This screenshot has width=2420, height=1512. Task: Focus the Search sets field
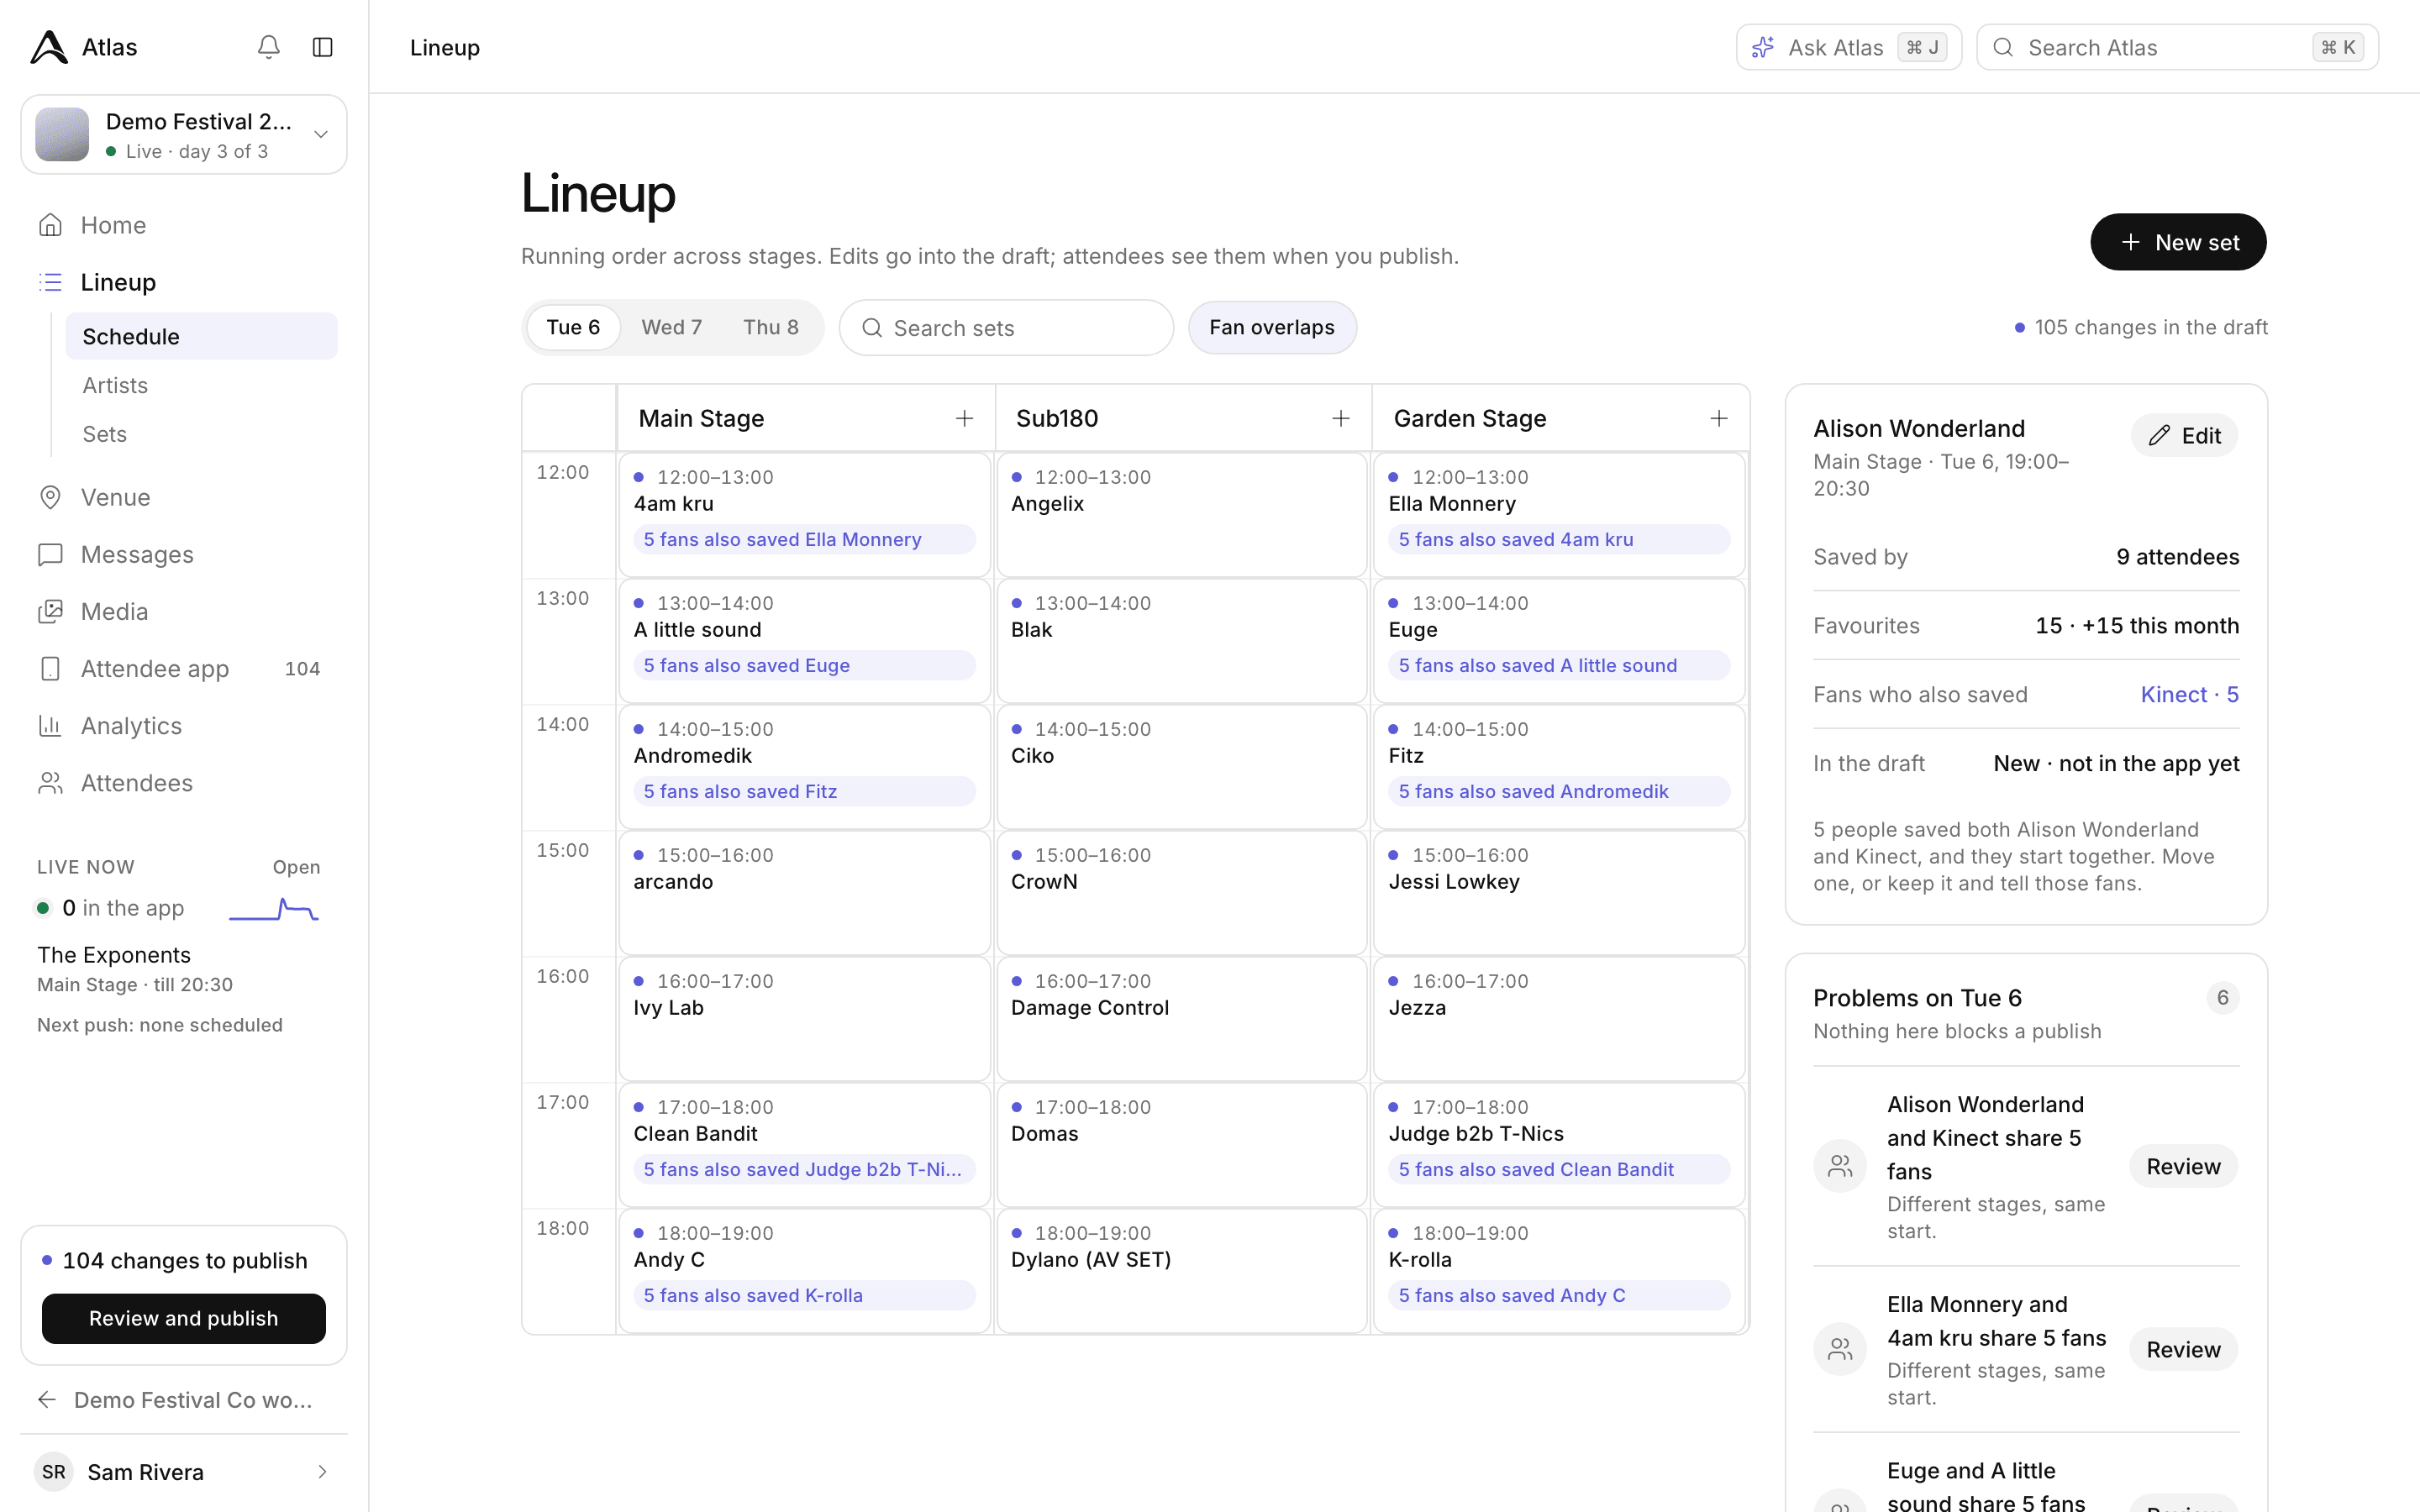1006,327
